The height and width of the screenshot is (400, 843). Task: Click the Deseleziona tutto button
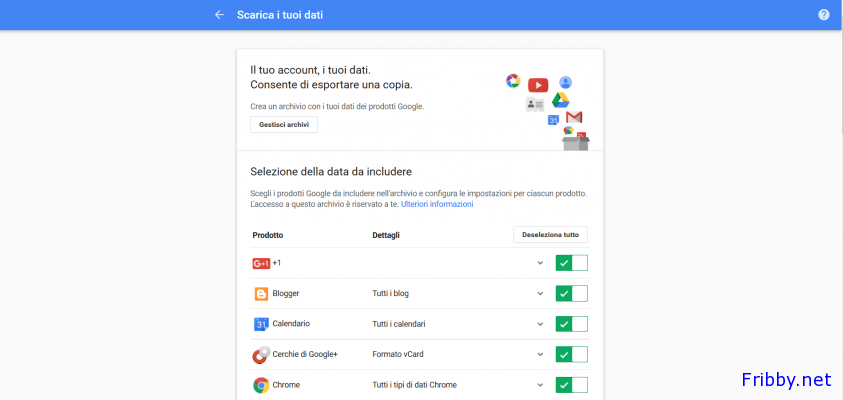tap(551, 235)
